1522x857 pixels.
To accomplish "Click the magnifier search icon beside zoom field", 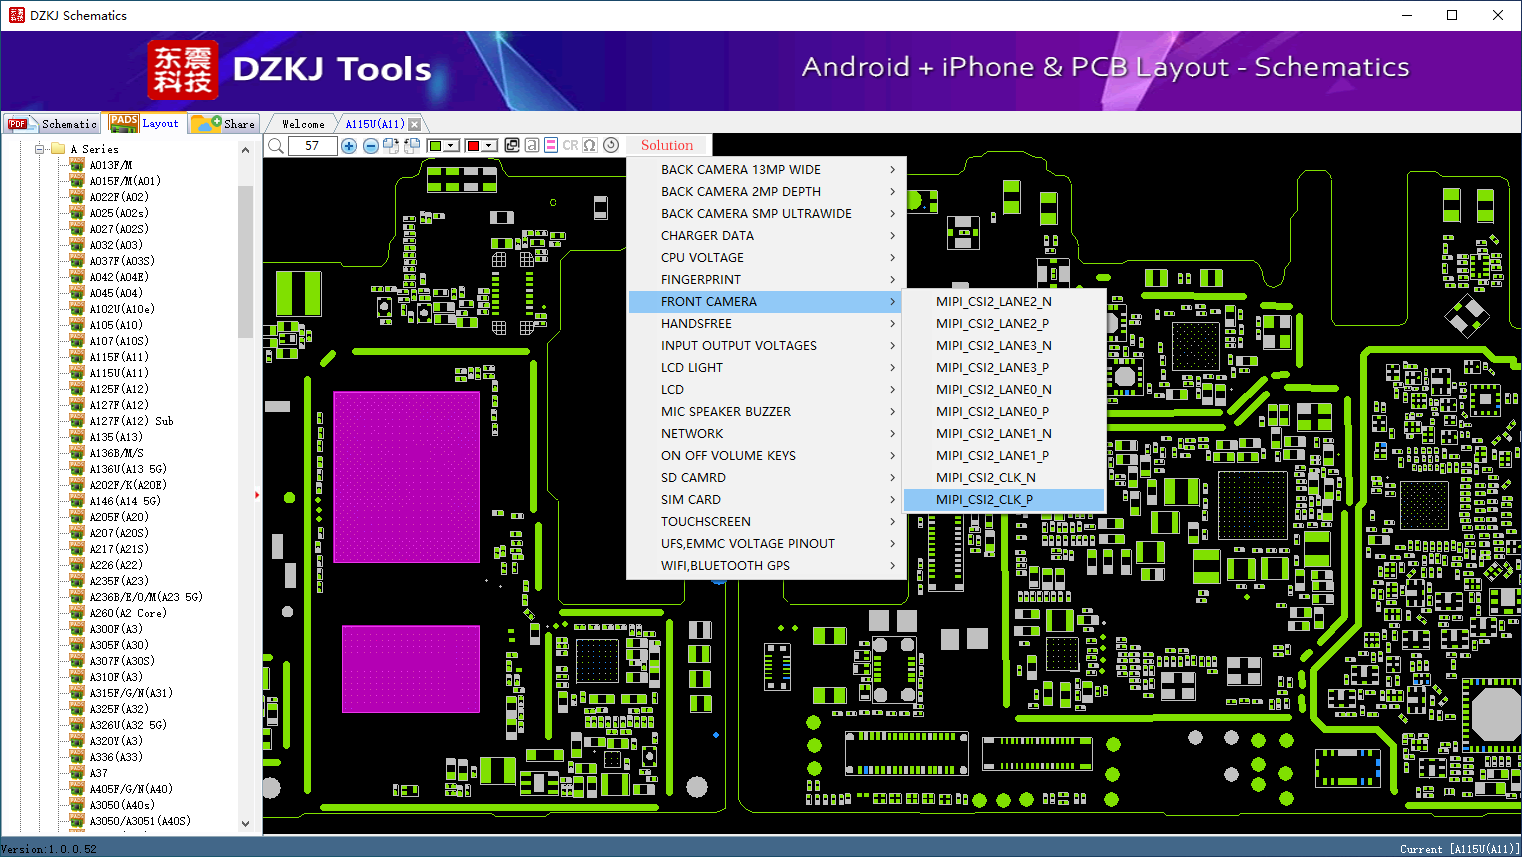I will pyautogui.click(x=275, y=146).
